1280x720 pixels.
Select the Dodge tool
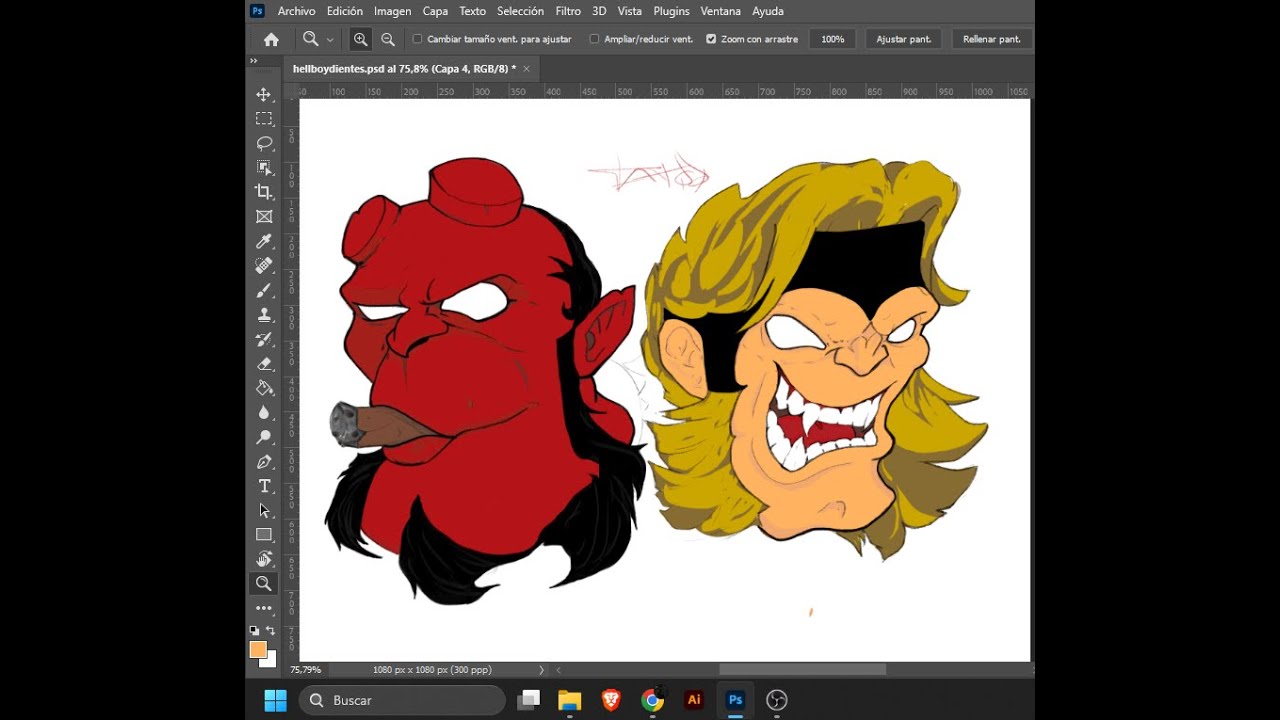[x=264, y=437]
